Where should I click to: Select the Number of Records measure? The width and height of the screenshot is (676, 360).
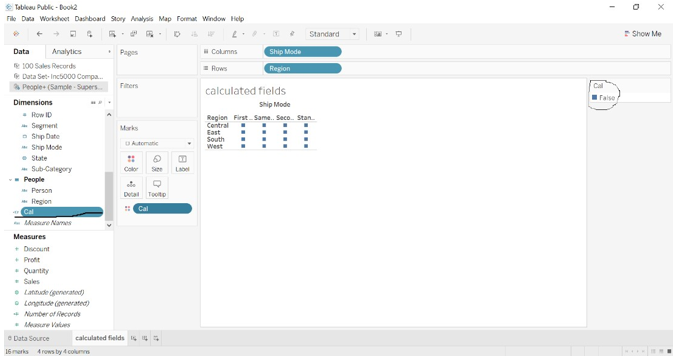point(52,314)
